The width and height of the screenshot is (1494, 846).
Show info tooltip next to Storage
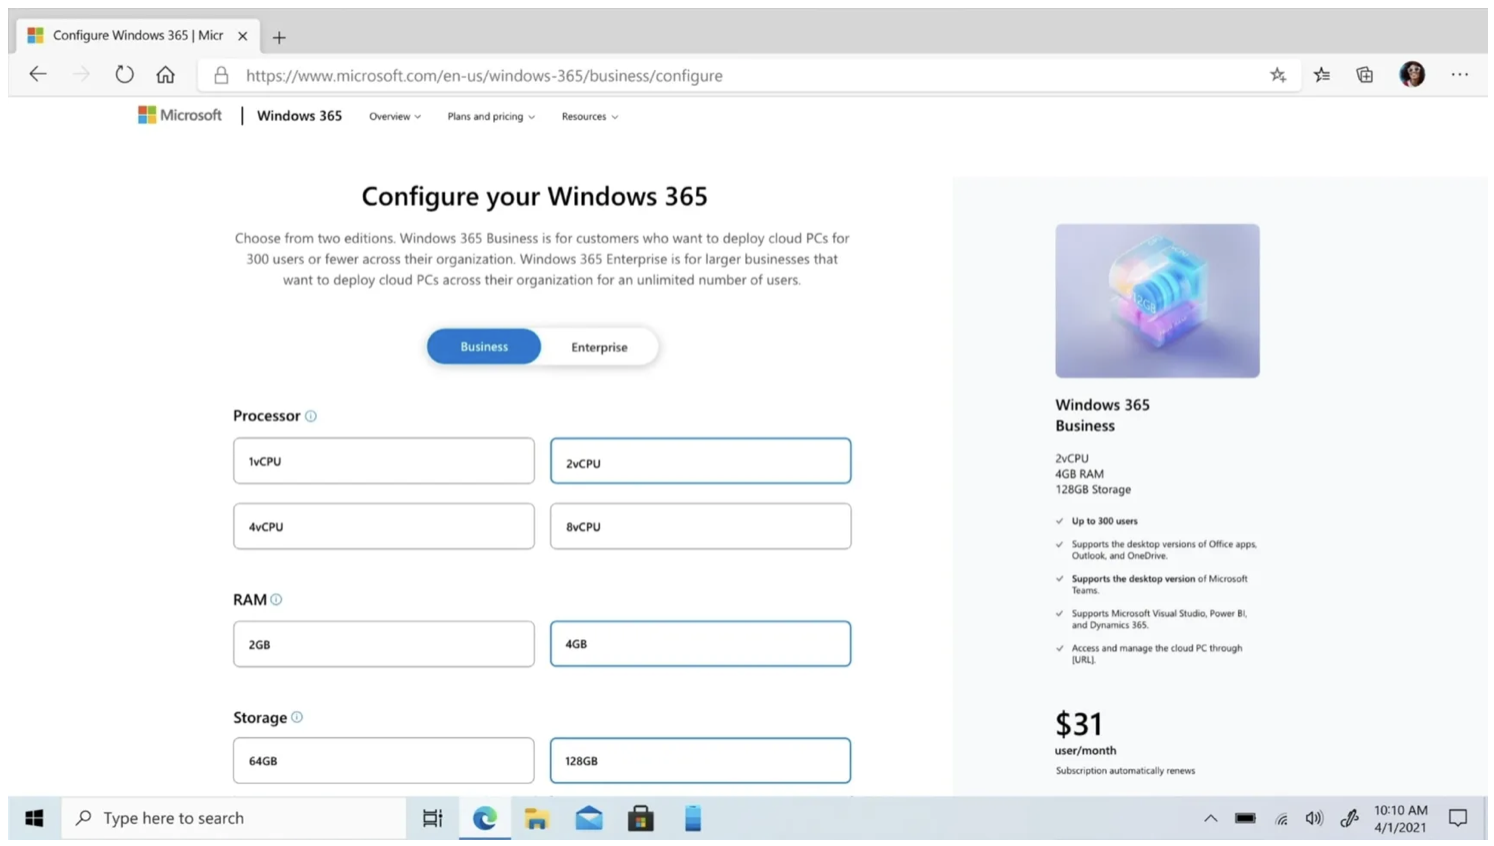[297, 717]
